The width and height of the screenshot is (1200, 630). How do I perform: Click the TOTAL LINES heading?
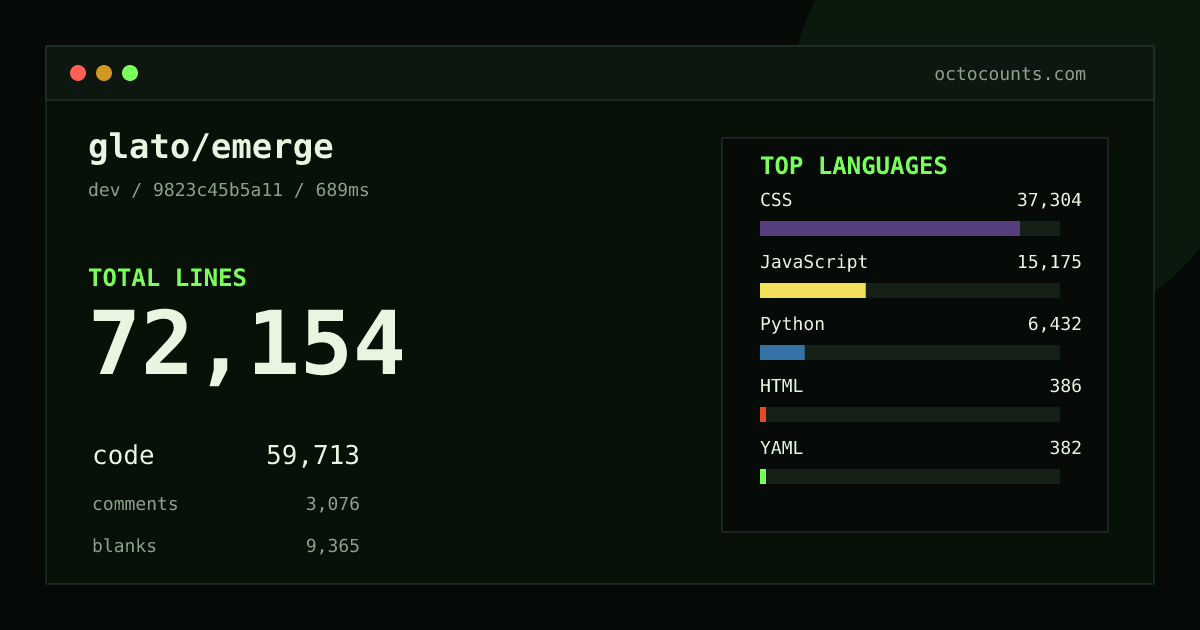pos(167,278)
